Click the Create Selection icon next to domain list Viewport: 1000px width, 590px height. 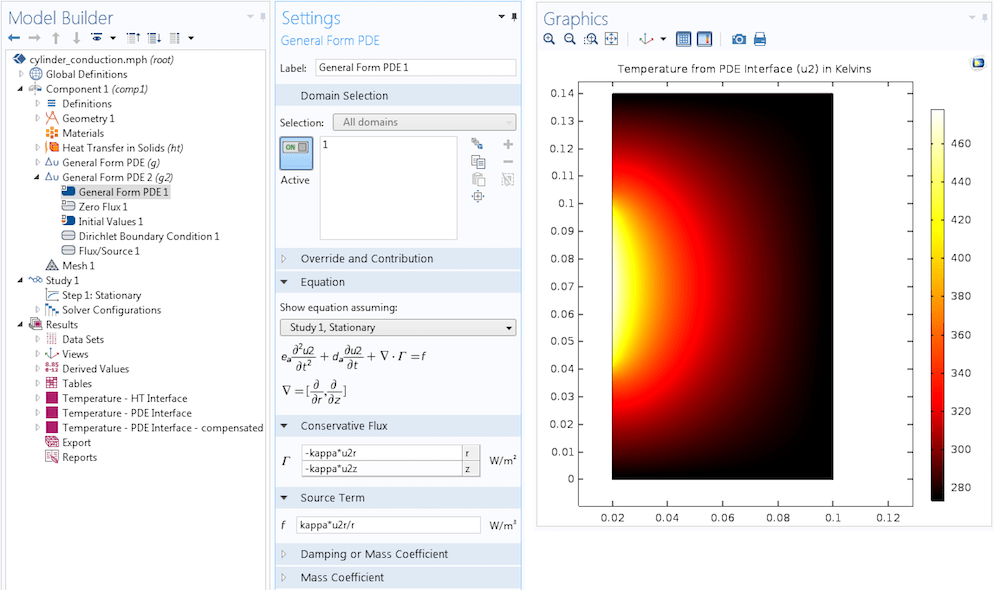(477, 144)
